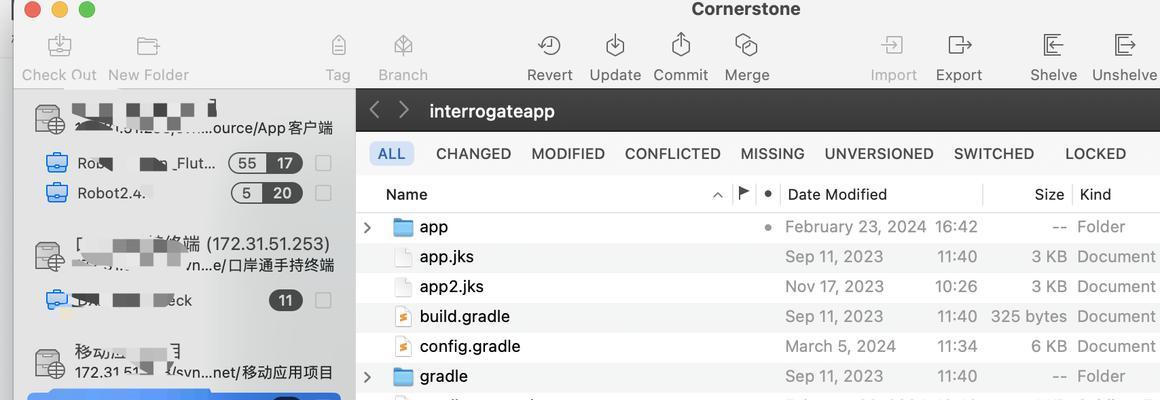Viewport: 1160px width, 400px height.
Task: Click the app.jks file icon
Action: (403, 257)
